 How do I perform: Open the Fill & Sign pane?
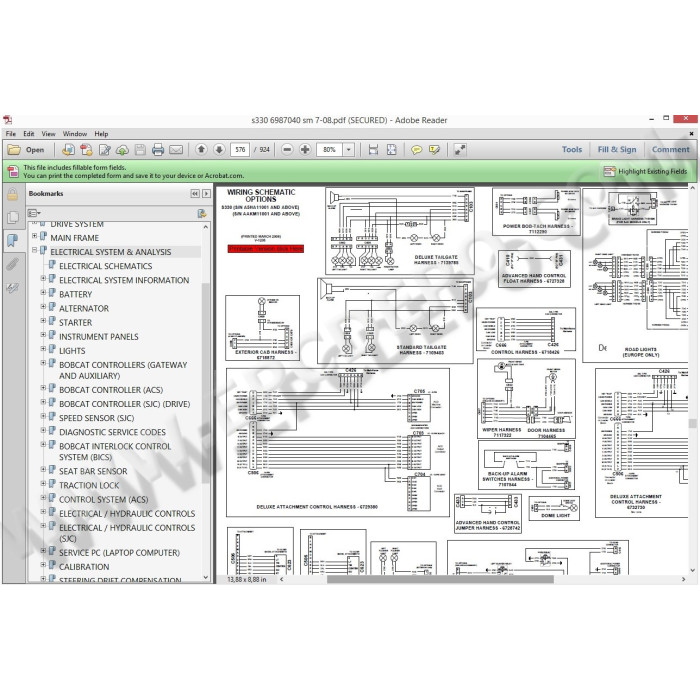[617, 150]
